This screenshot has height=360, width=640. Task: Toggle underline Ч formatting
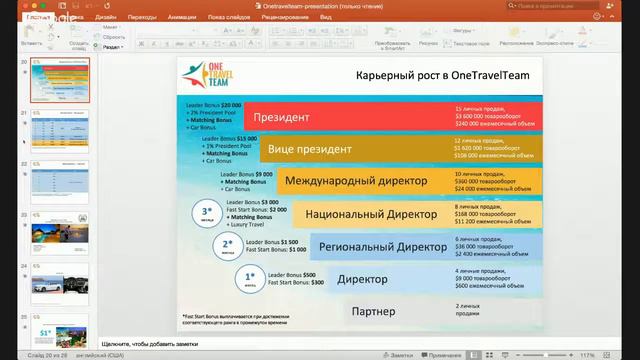click(x=167, y=44)
